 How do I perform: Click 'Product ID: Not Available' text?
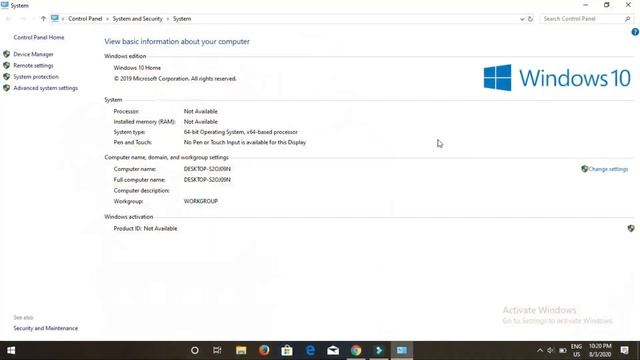(x=145, y=229)
